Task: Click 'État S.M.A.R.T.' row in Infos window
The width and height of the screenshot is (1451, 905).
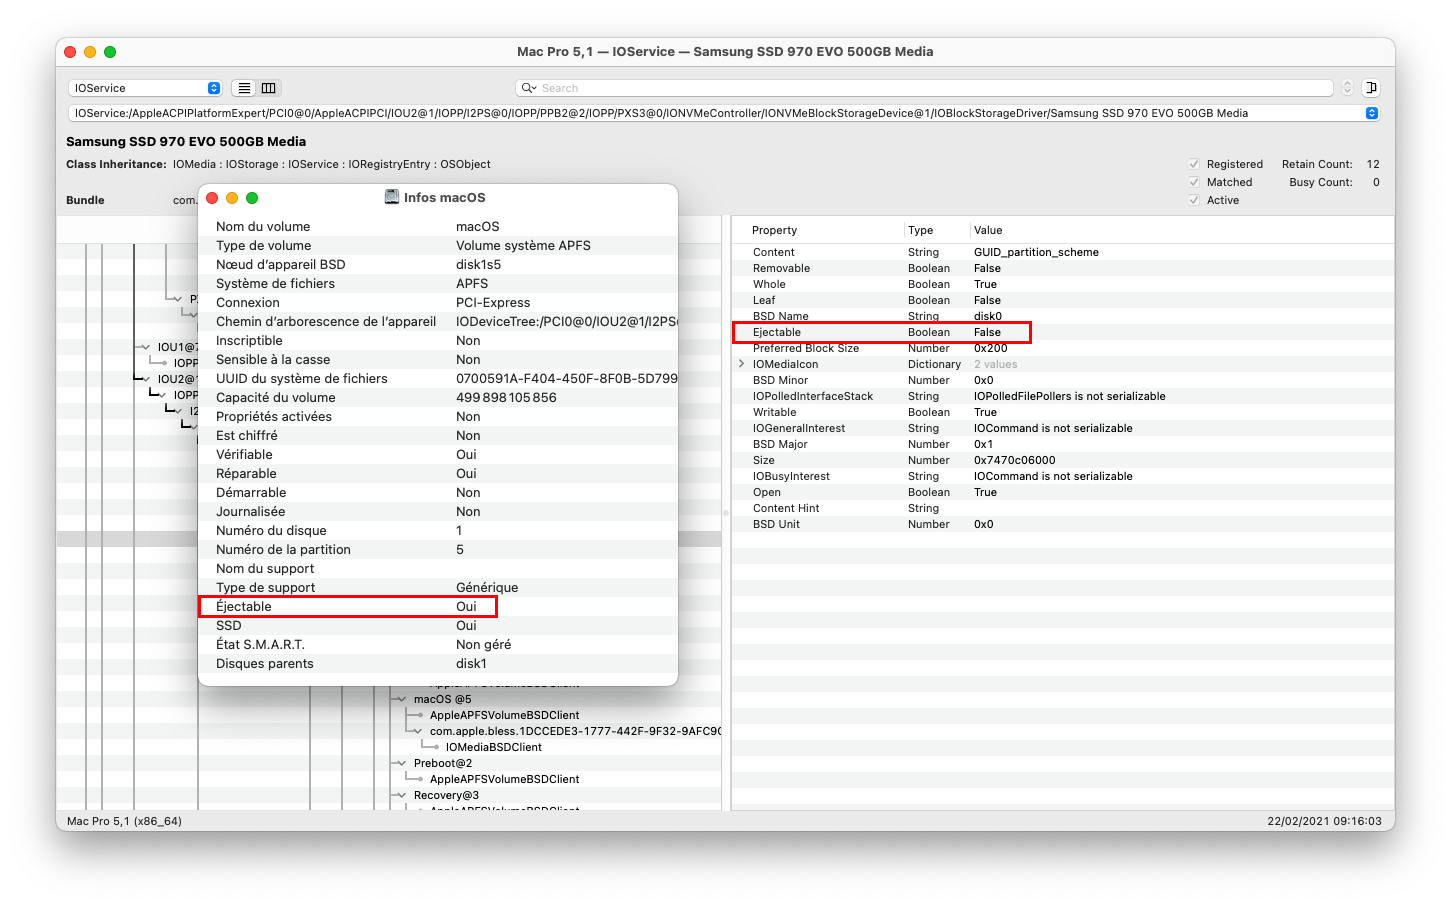Action: pyautogui.click(x=438, y=644)
